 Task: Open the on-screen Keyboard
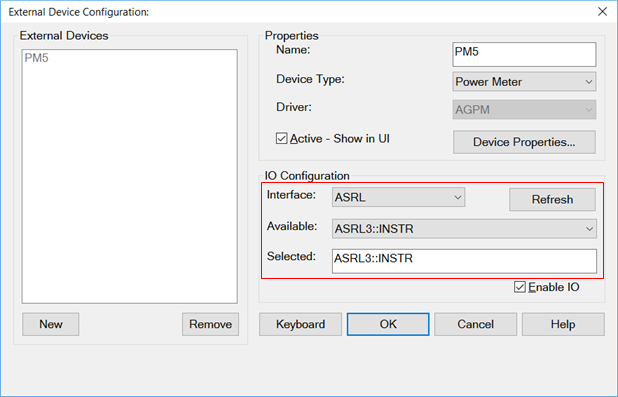[x=300, y=324]
